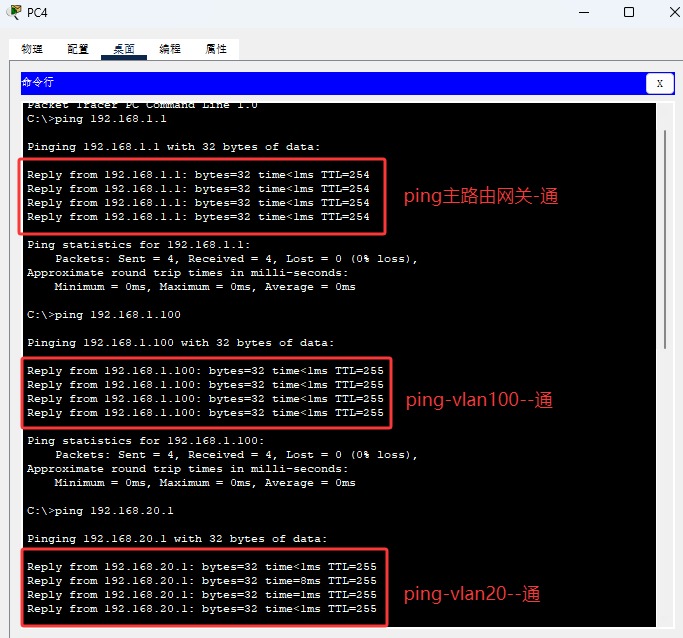Switch to the 物理 tab

tap(32, 49)
